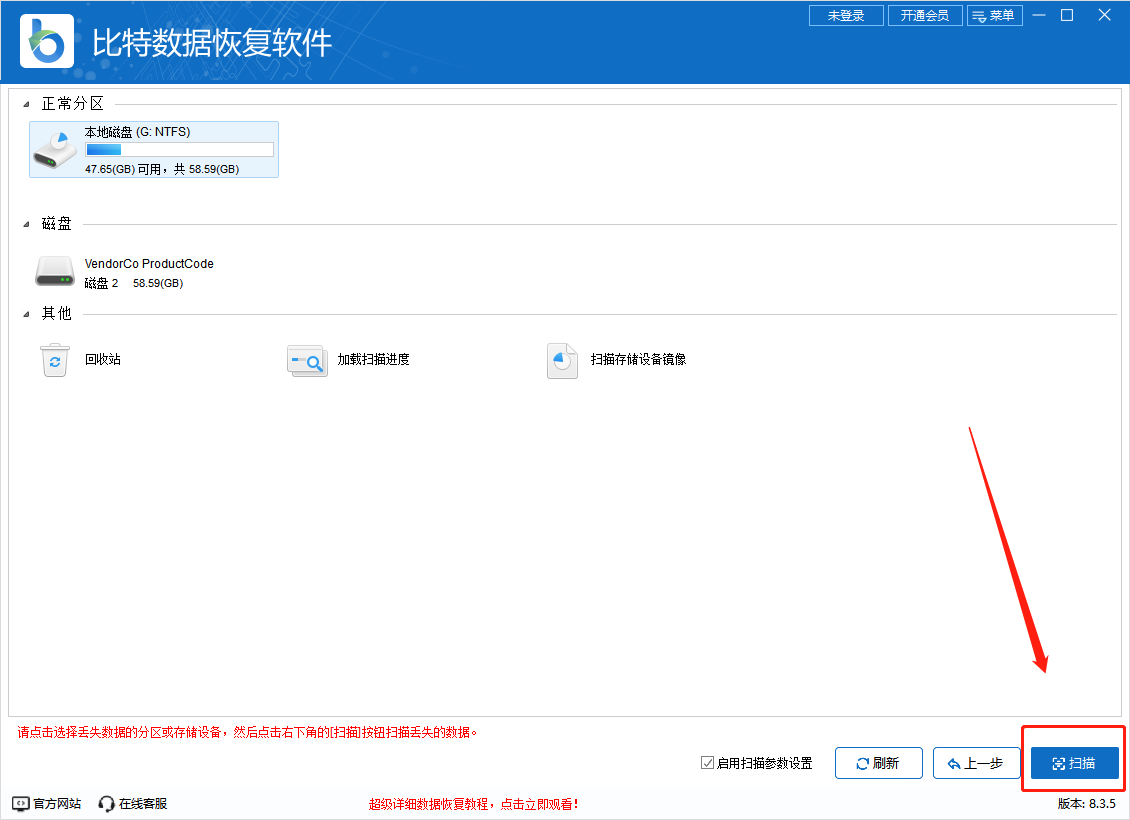Open the 官方网站 link

pyautogui.click(x=58, y=803)
